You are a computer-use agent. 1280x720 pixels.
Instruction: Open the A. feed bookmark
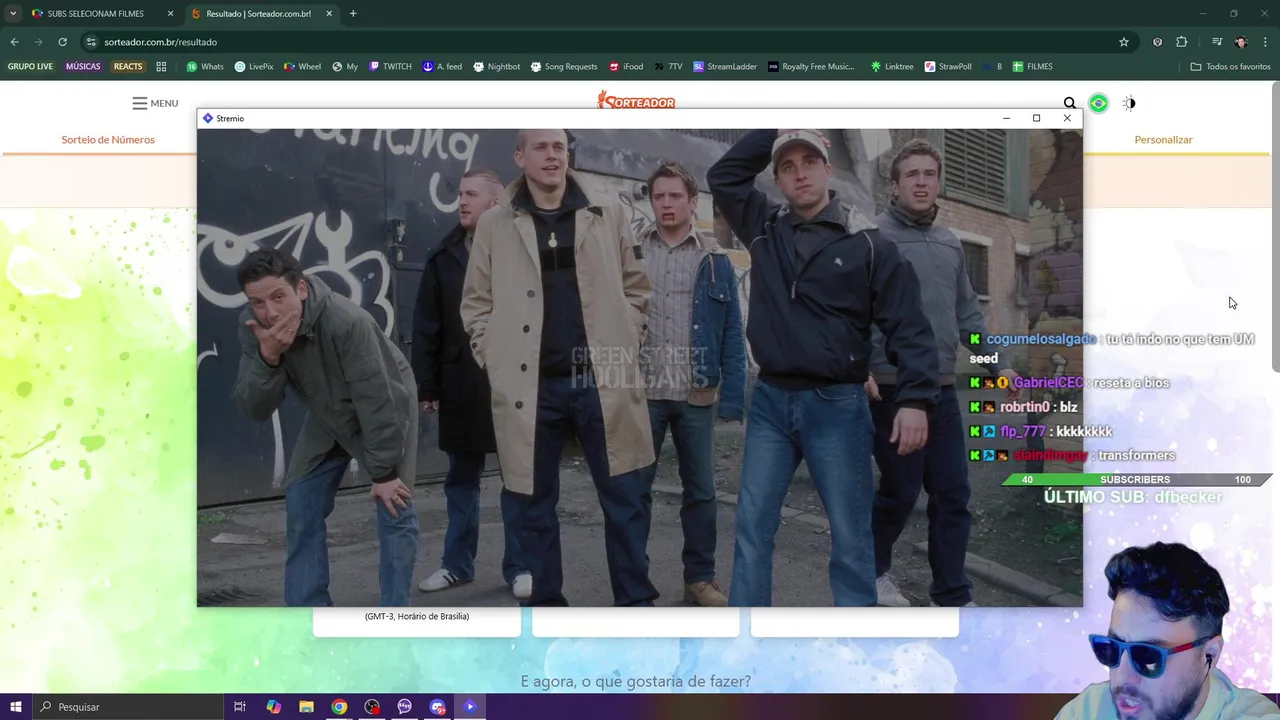click(x=442, y=67)
